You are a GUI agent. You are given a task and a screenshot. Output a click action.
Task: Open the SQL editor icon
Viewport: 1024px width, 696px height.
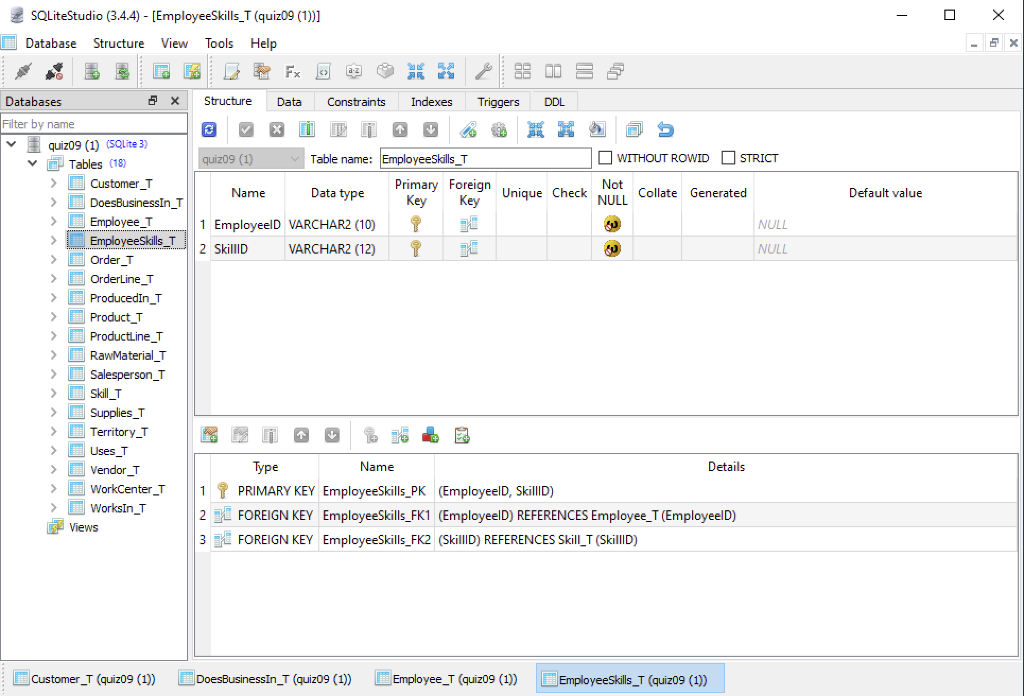point(232,71)
